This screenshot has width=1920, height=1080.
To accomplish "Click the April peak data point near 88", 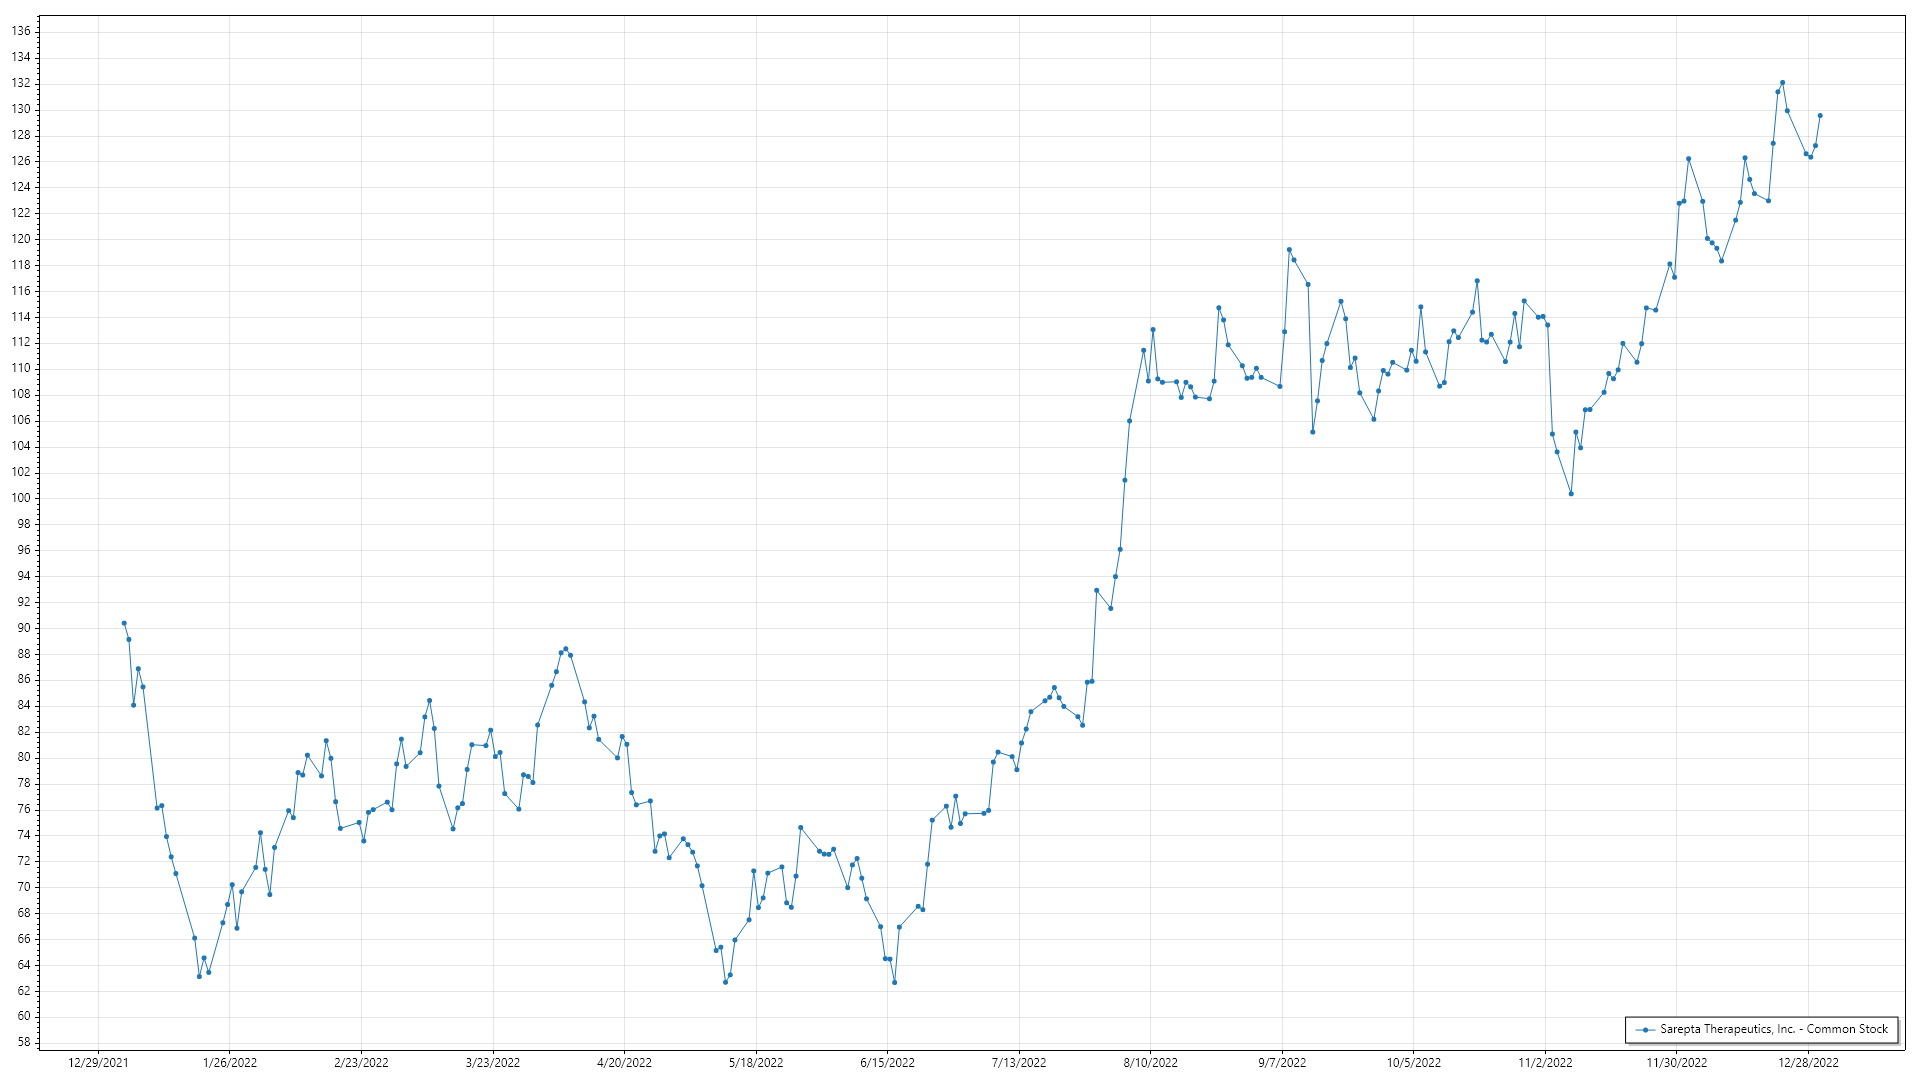I will point(565,649).
